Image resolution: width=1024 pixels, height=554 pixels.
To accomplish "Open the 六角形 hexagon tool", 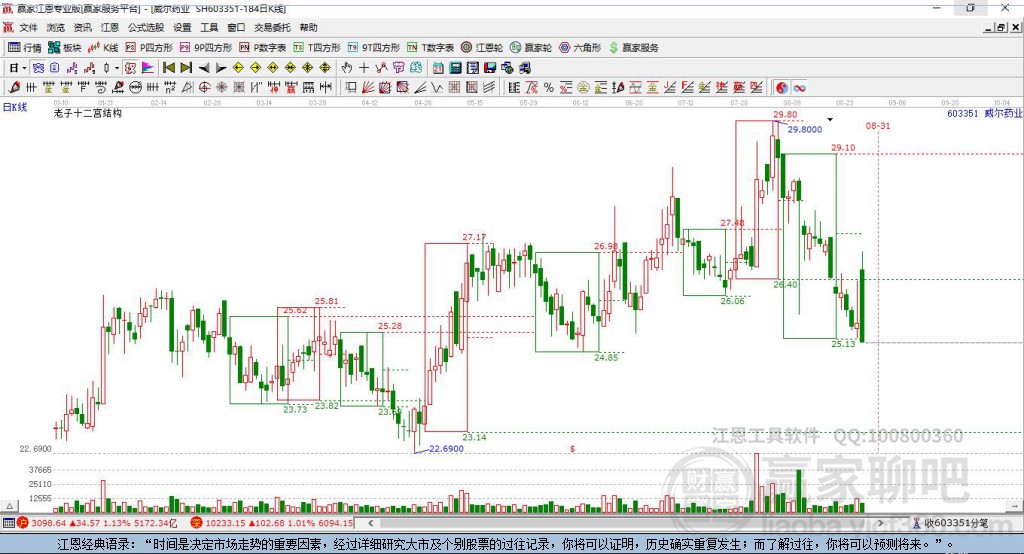I will pos(580,48).
